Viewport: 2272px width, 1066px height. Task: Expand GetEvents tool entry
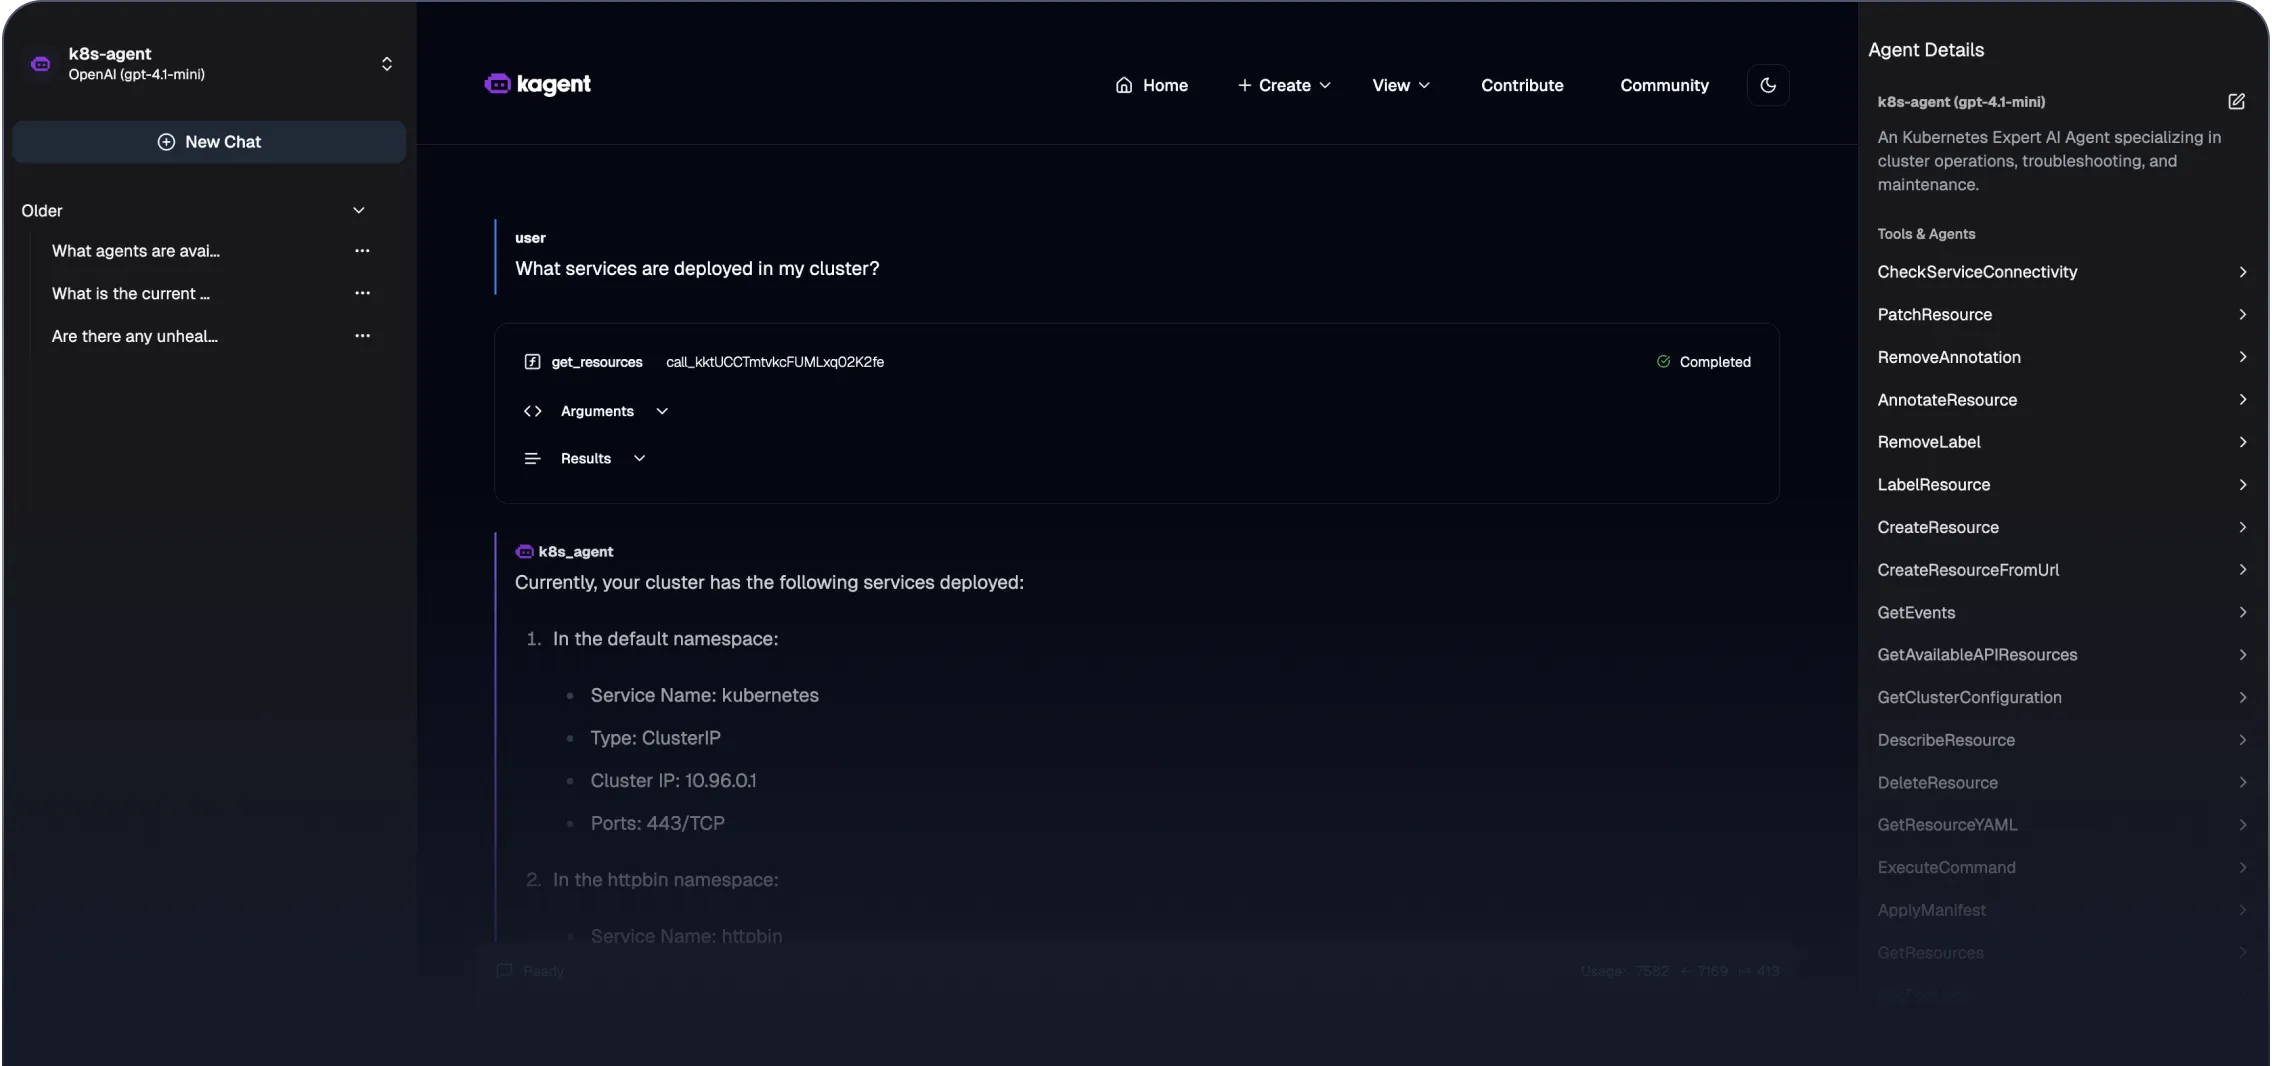coord(2061,612)
